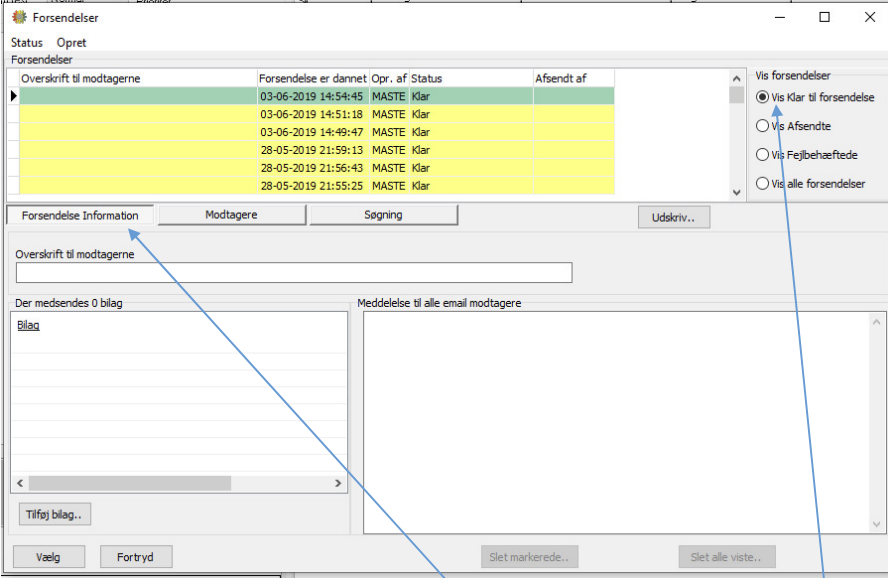Minimize the Forsendelser window
The image size is (888, 578).
(780, 18)
